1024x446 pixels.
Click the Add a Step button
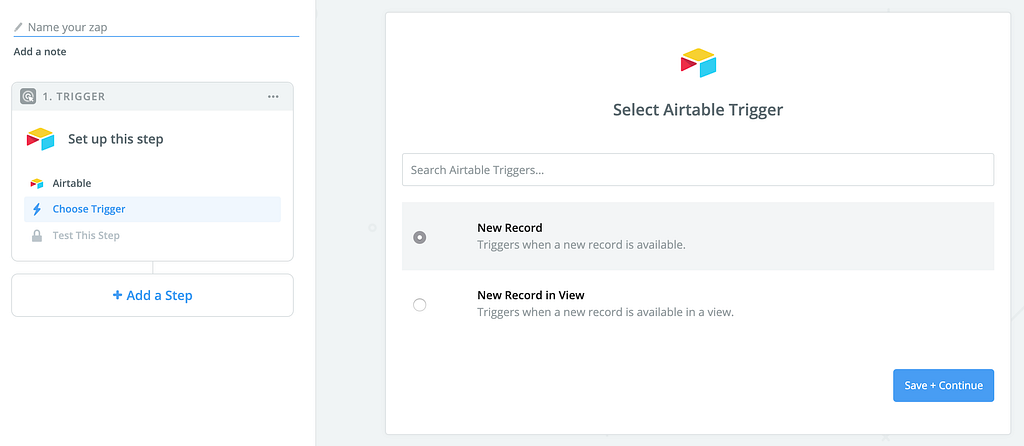[x=153, y=295]
